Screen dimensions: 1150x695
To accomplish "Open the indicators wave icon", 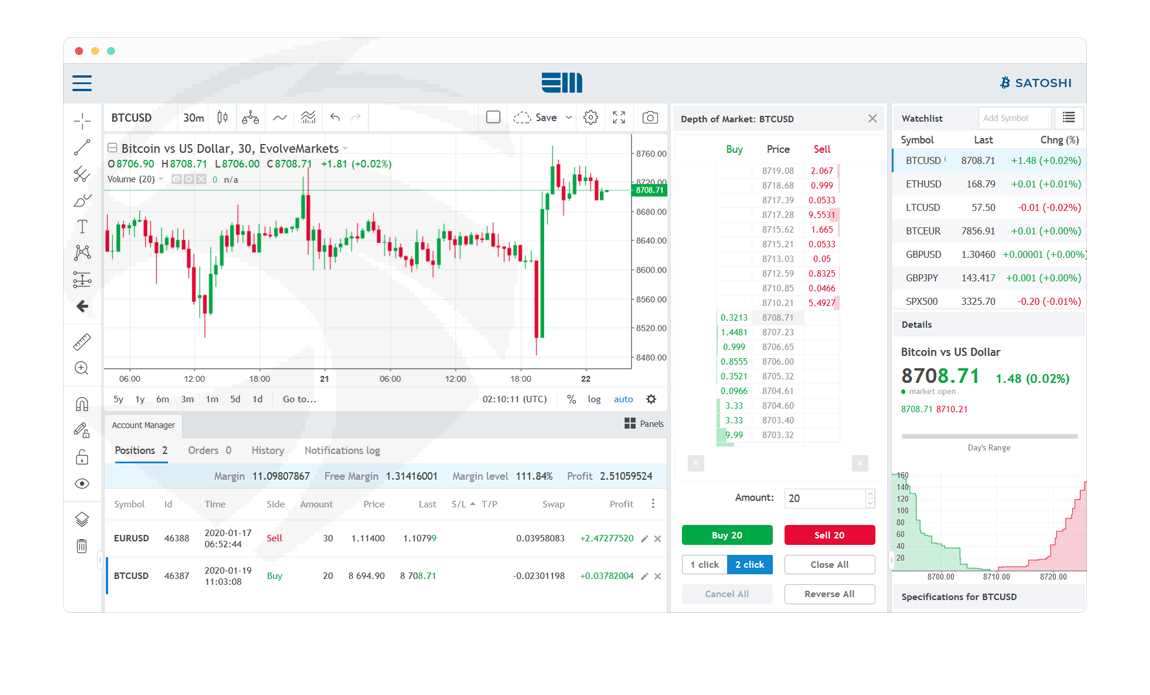I will click(x=279, y=117).
